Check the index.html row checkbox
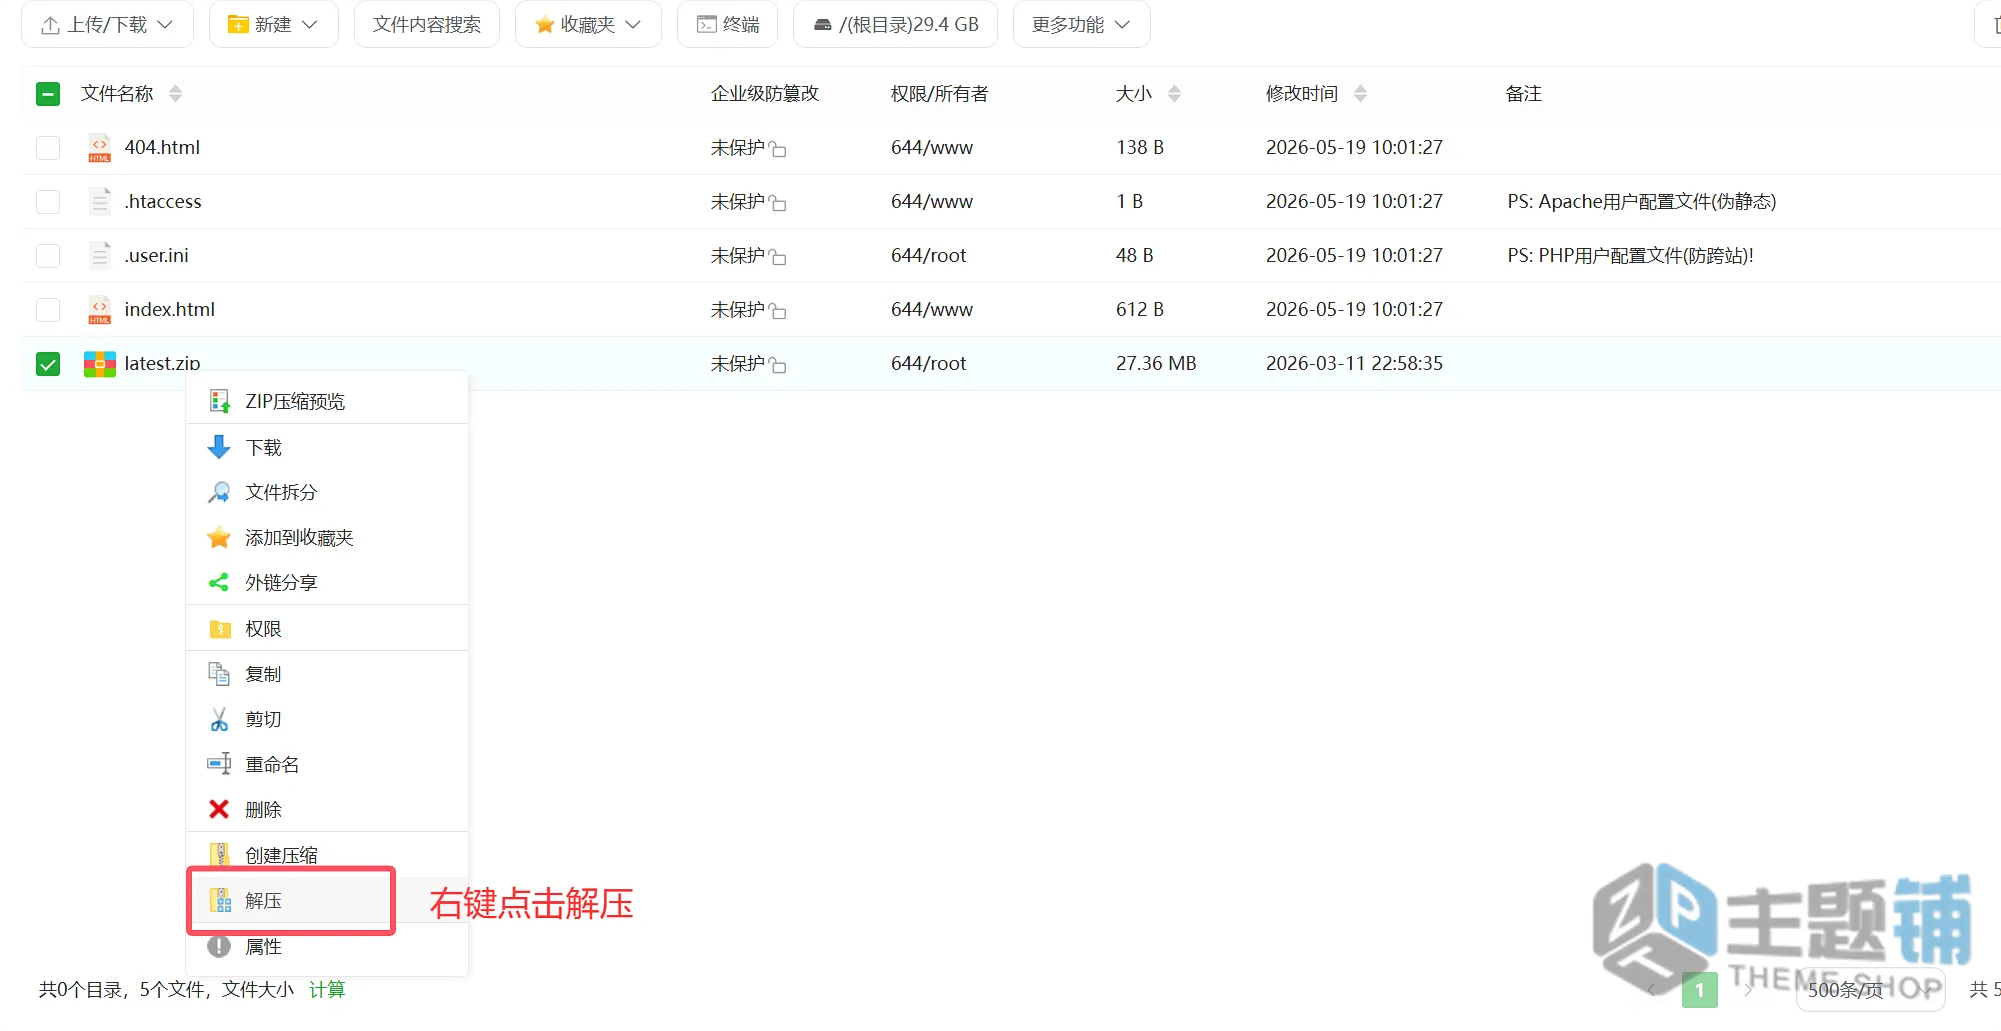 (48, 309)
